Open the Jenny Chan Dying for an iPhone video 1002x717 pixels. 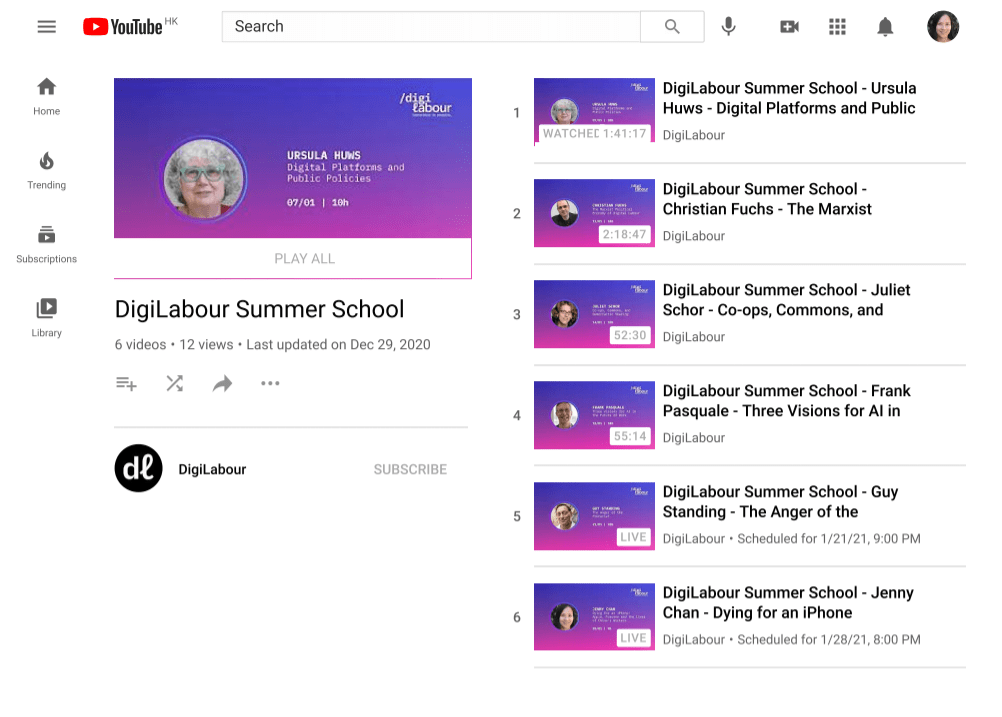[757, 602]
